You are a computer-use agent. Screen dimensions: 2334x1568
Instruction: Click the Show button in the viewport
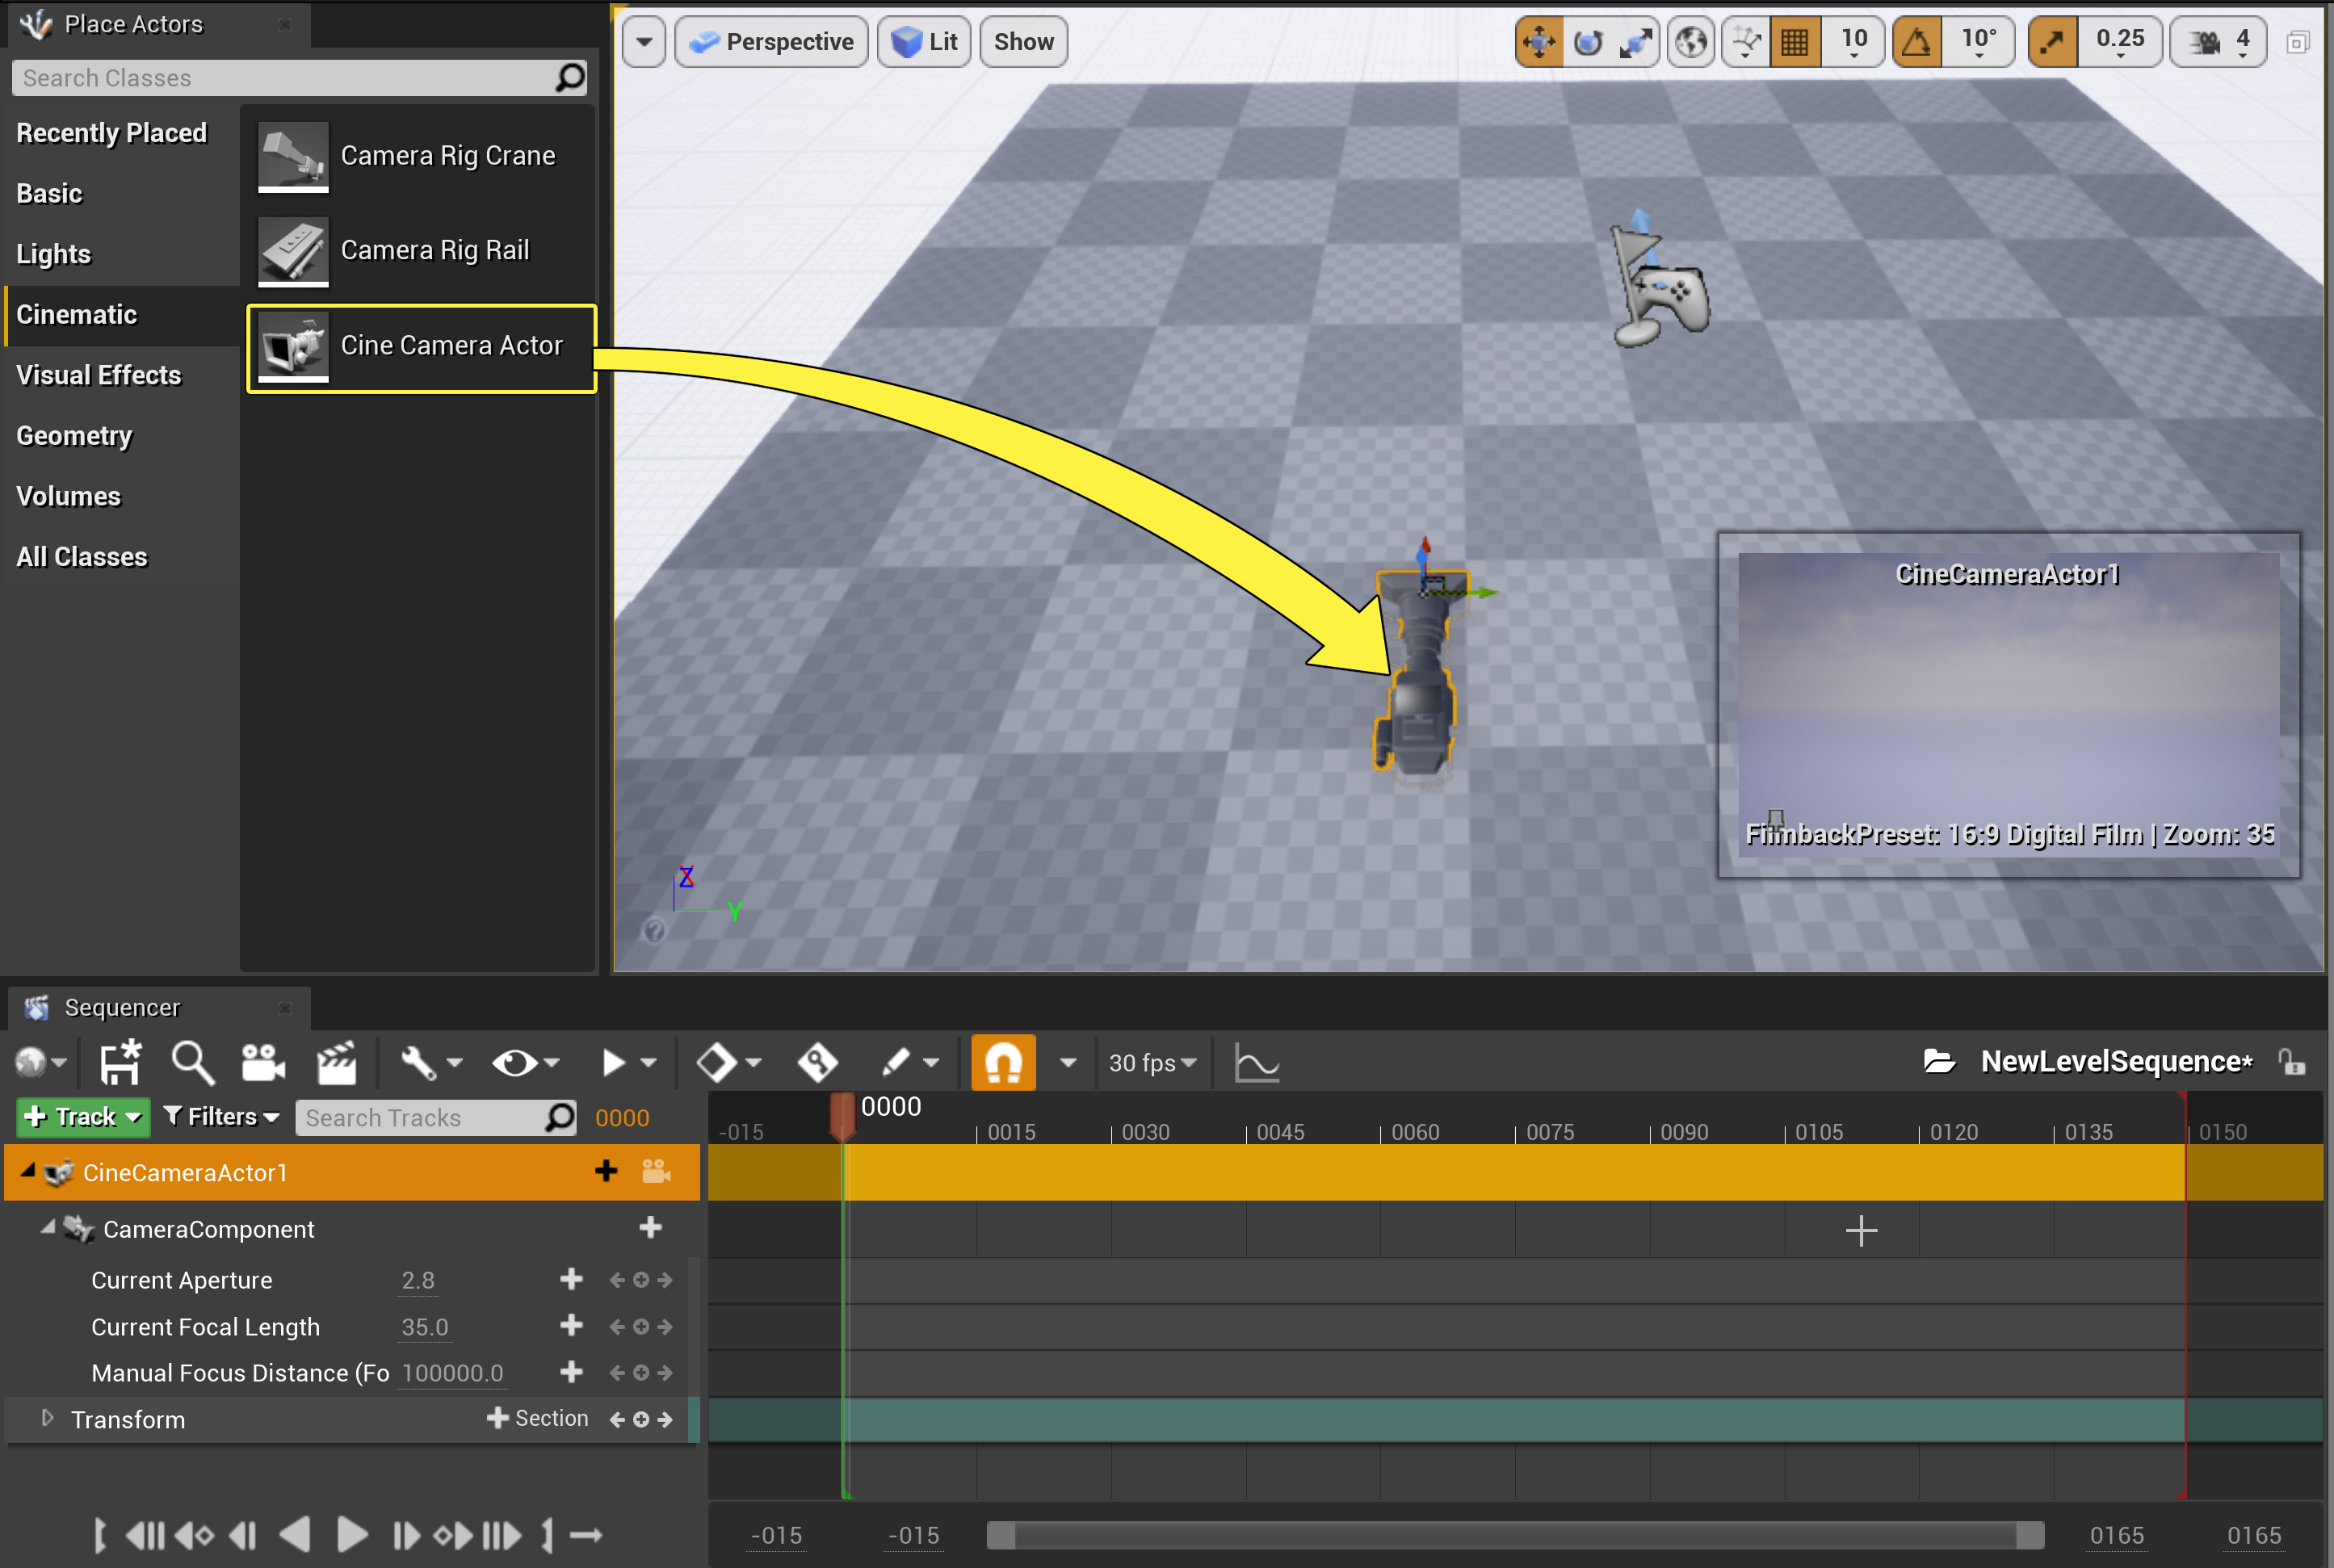click(1023, 41)
